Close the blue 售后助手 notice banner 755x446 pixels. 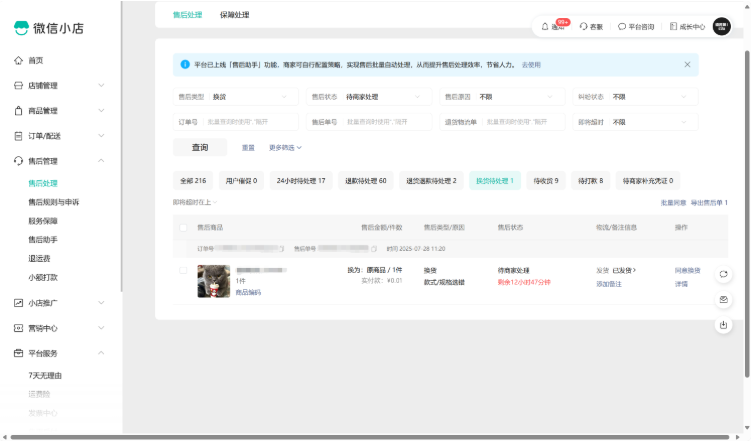687,64
